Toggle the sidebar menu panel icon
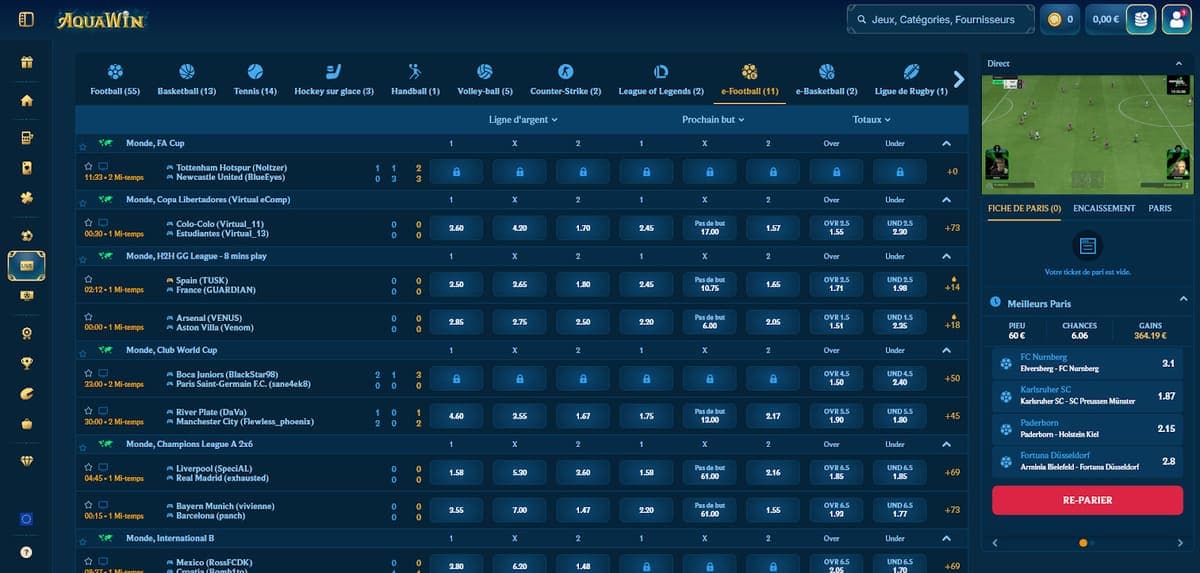The image size is (1200, 573). tap(27, 19)
